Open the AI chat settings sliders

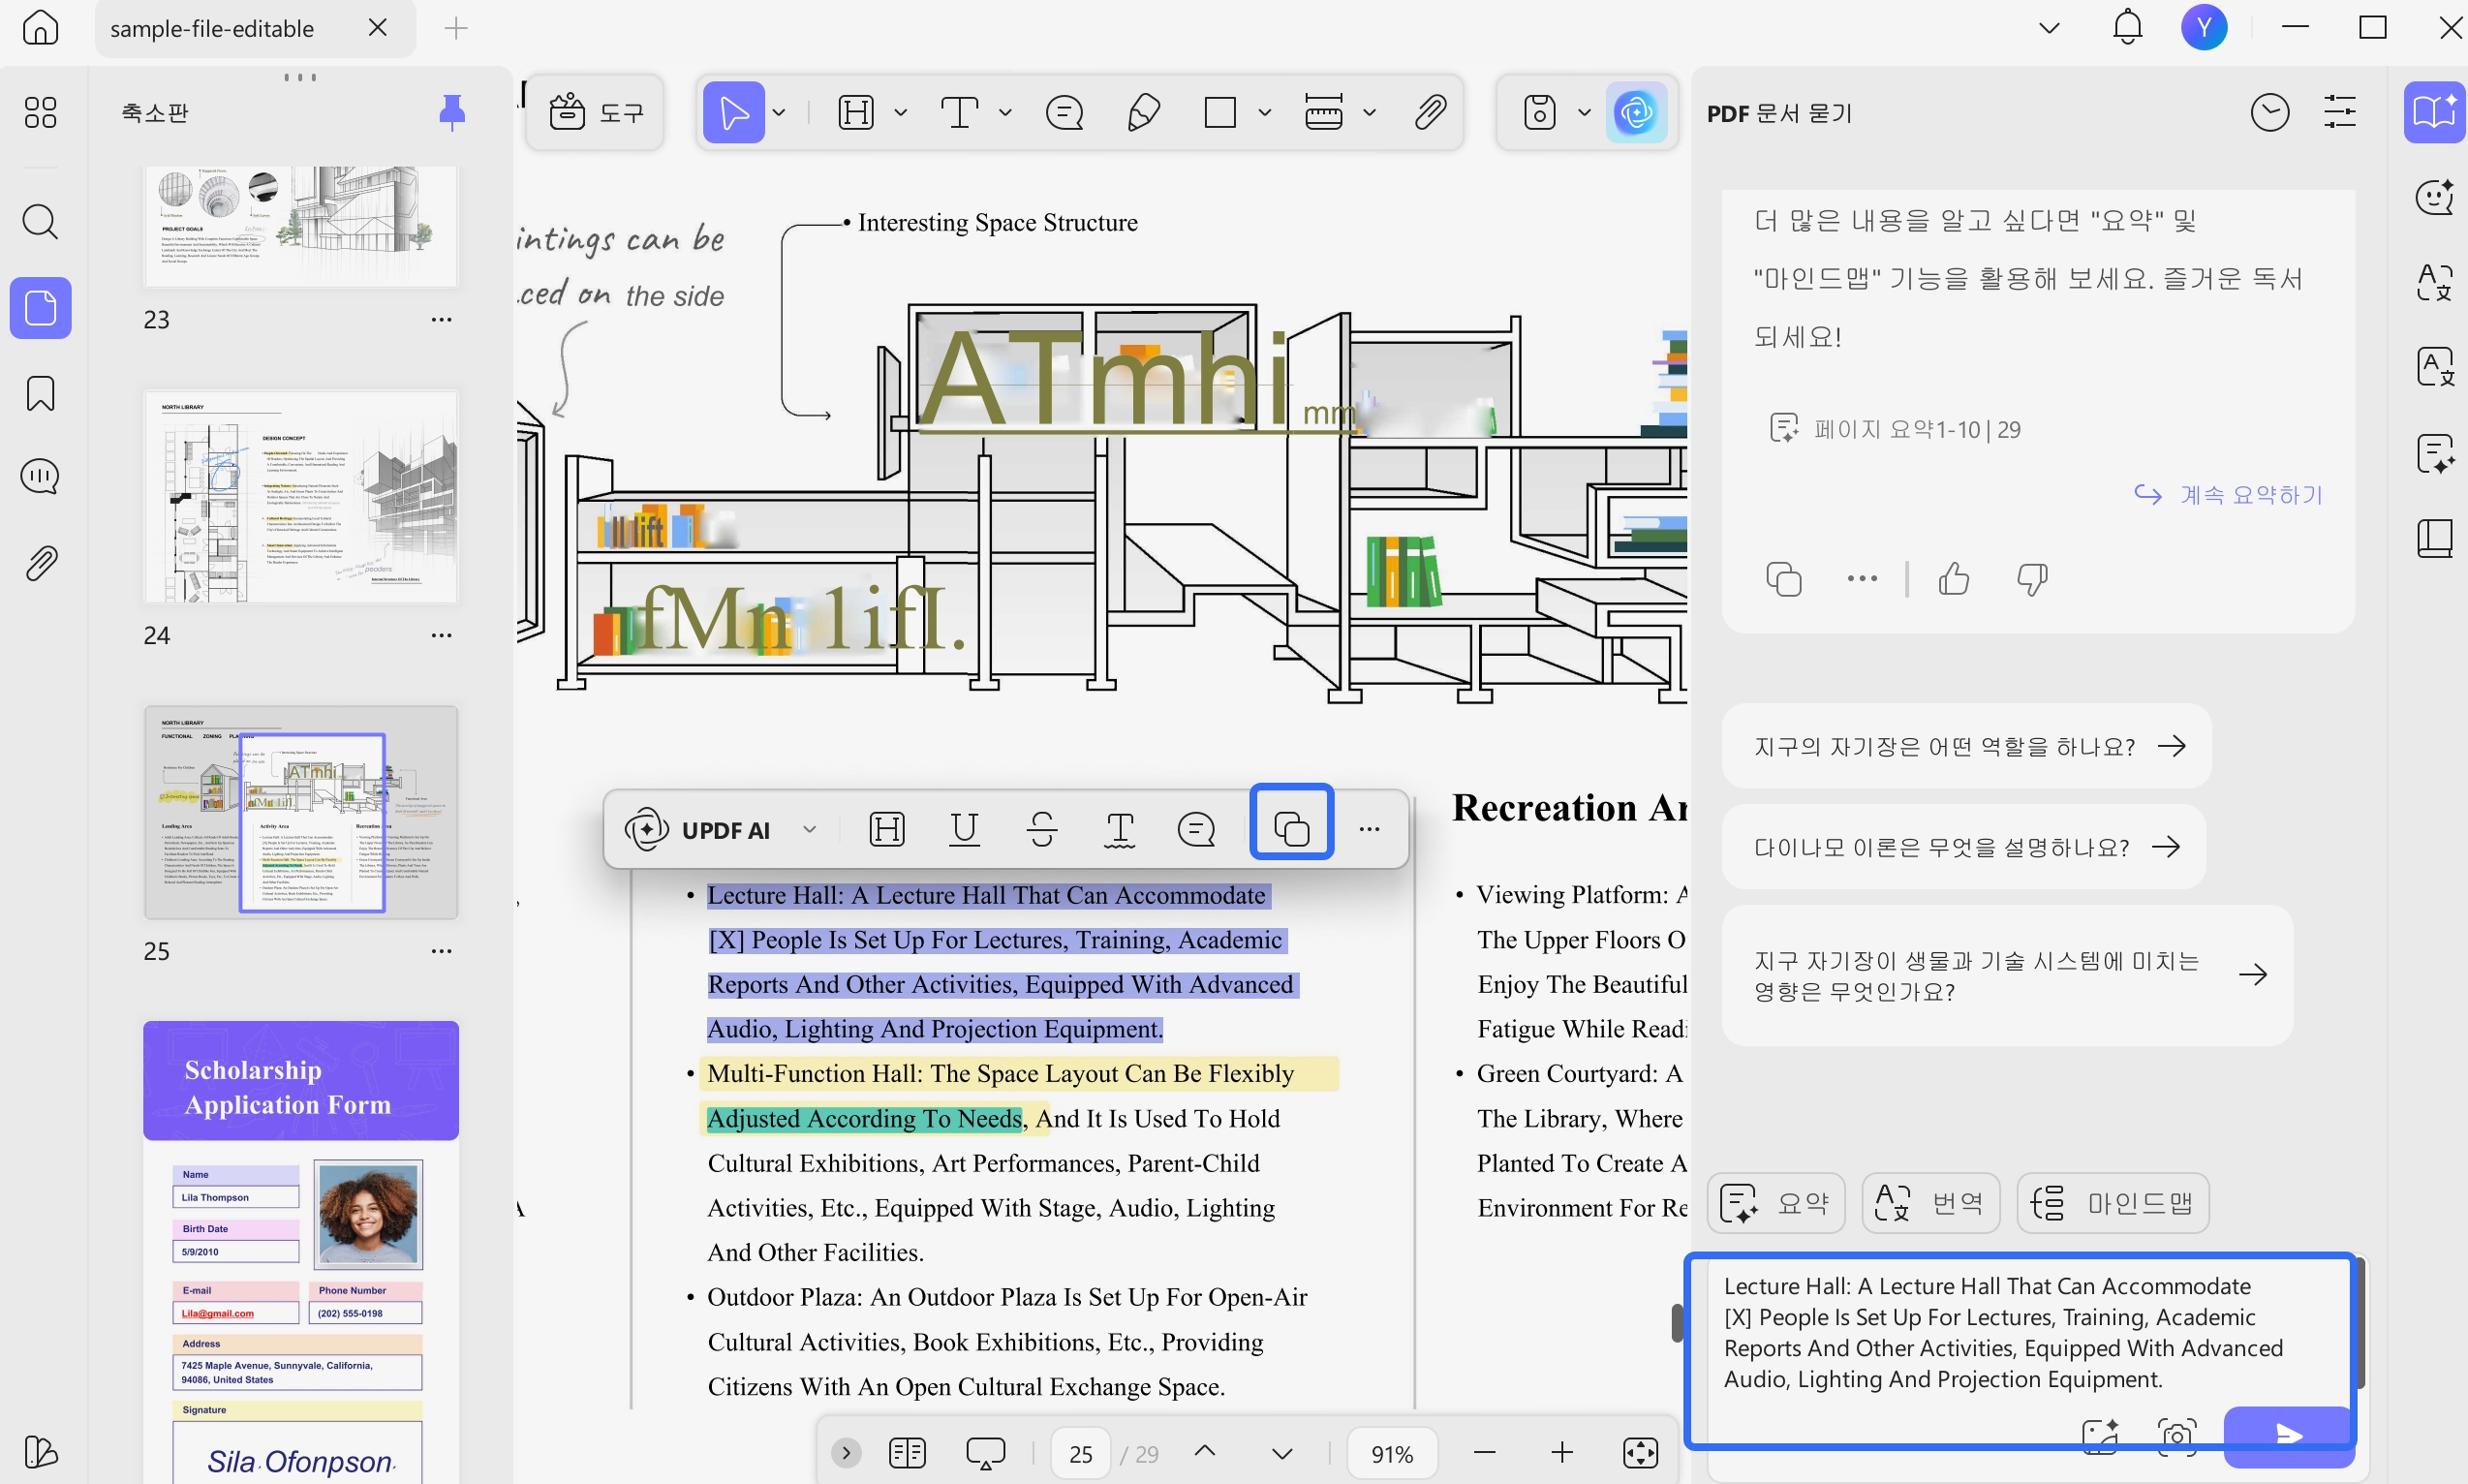point(2340,112)
